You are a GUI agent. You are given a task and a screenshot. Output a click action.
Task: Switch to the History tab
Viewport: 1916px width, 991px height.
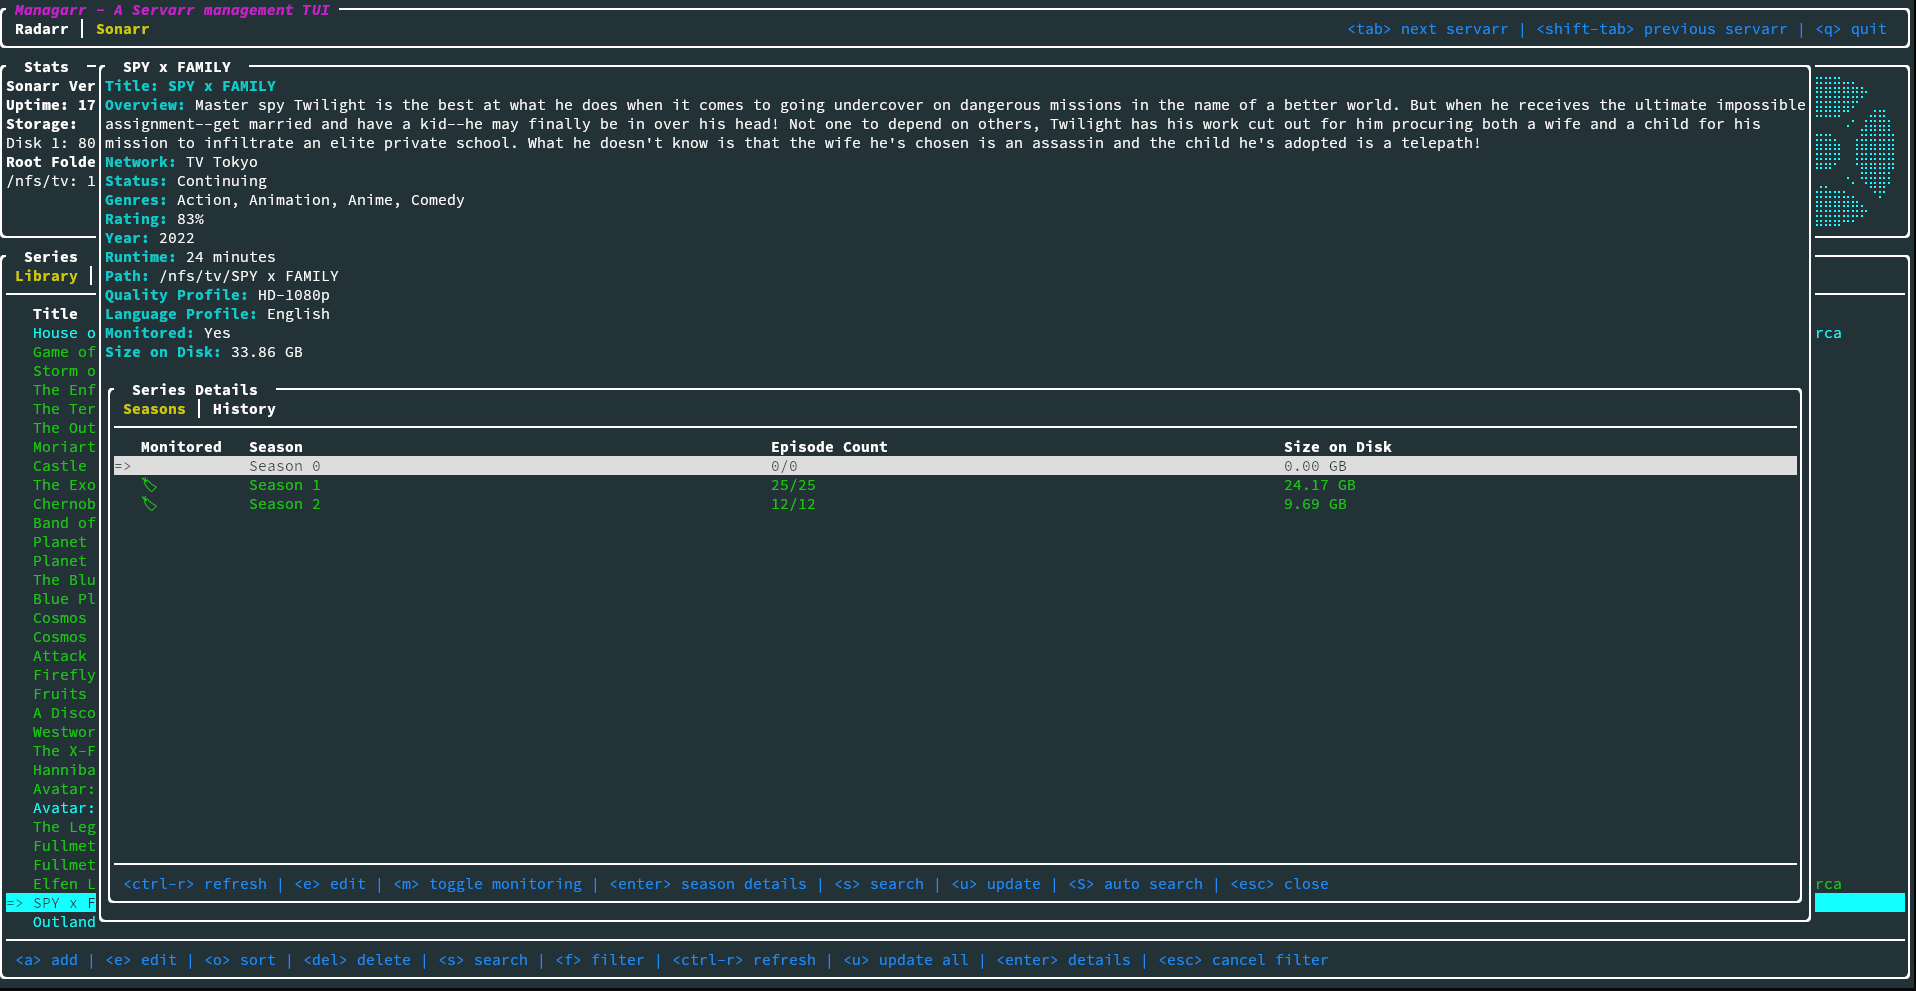tap(244, 409)
